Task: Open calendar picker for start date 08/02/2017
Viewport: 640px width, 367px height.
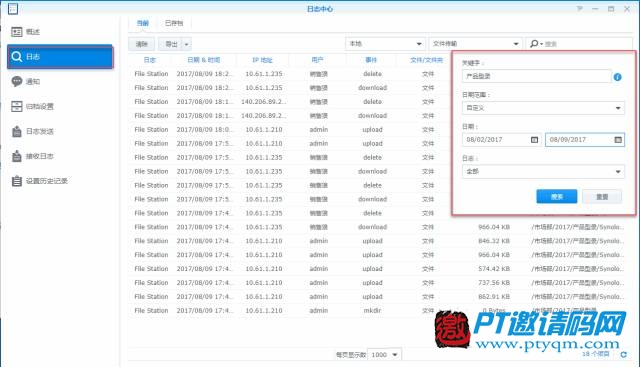Action: [534, 140]
